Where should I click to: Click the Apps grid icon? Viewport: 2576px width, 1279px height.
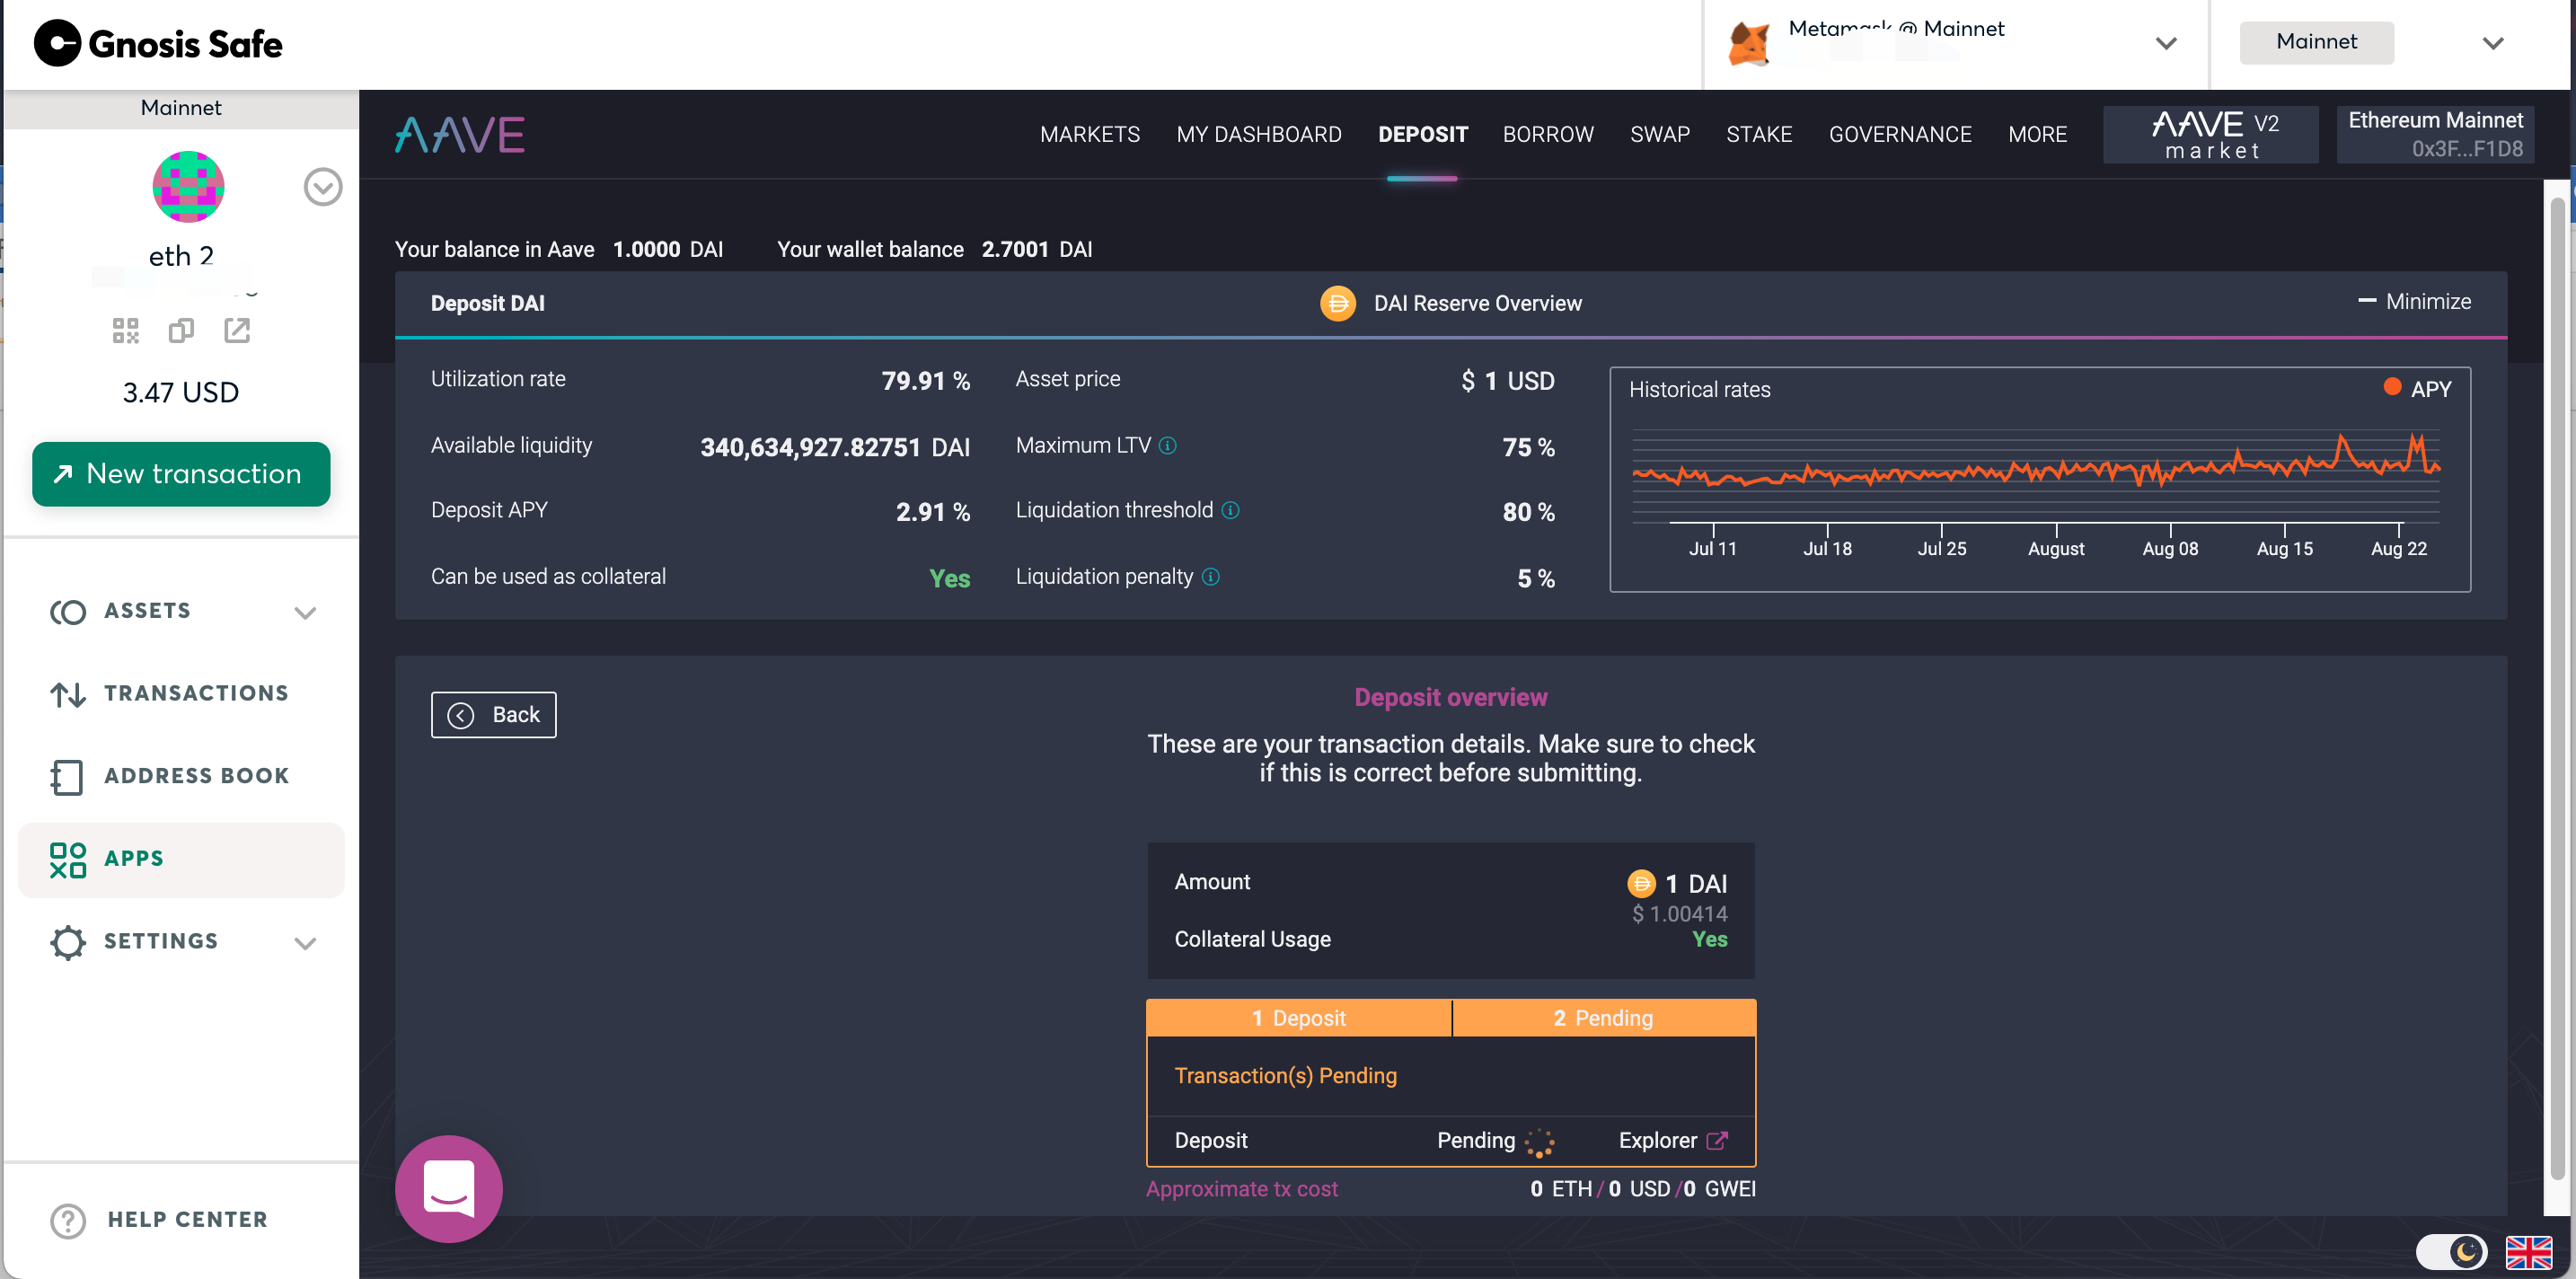coord(68,860)
